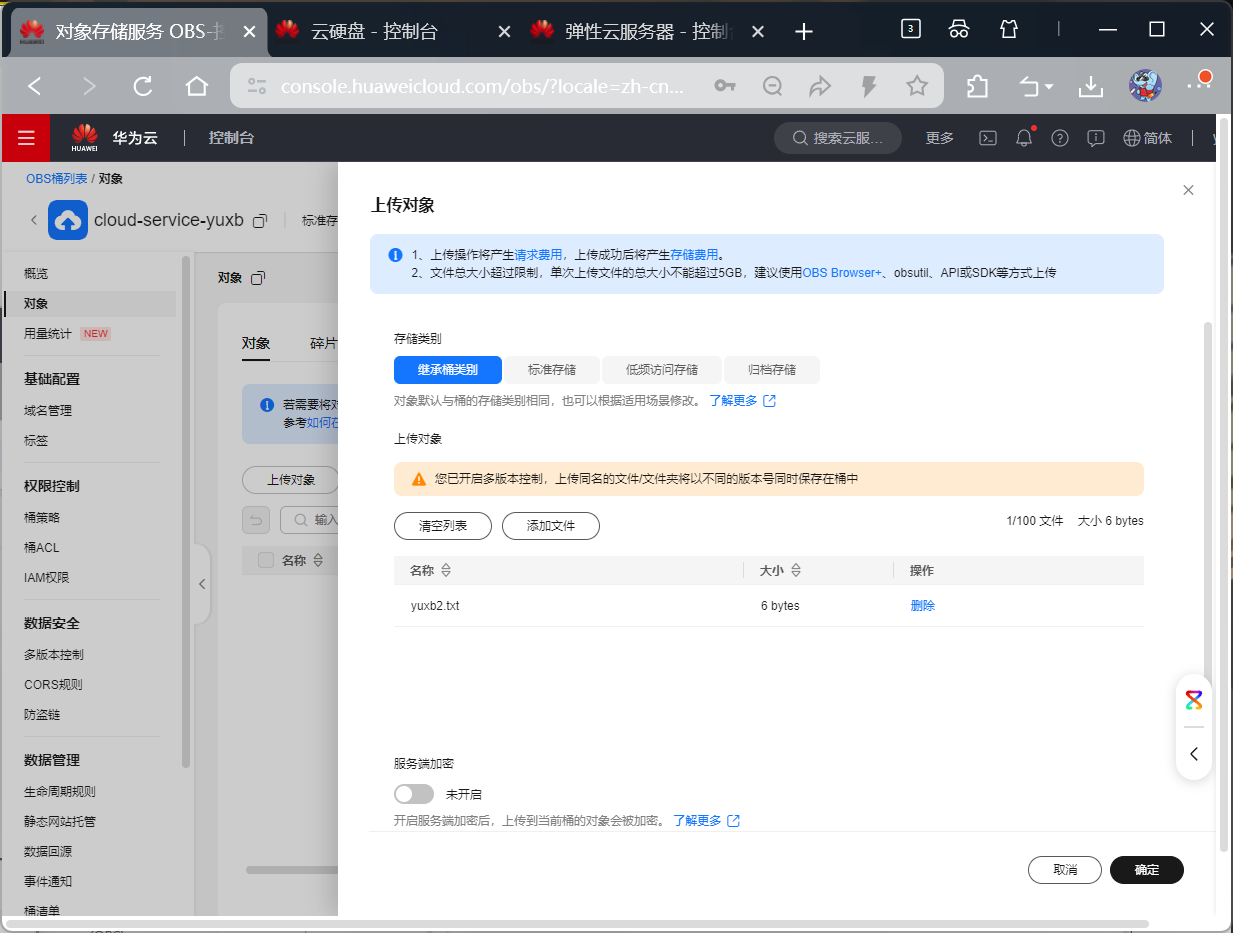The width and height of the screenshot is (1233, 933).
Task: Open 生命周期规则 in the sidebar
Action: point(60,791)
